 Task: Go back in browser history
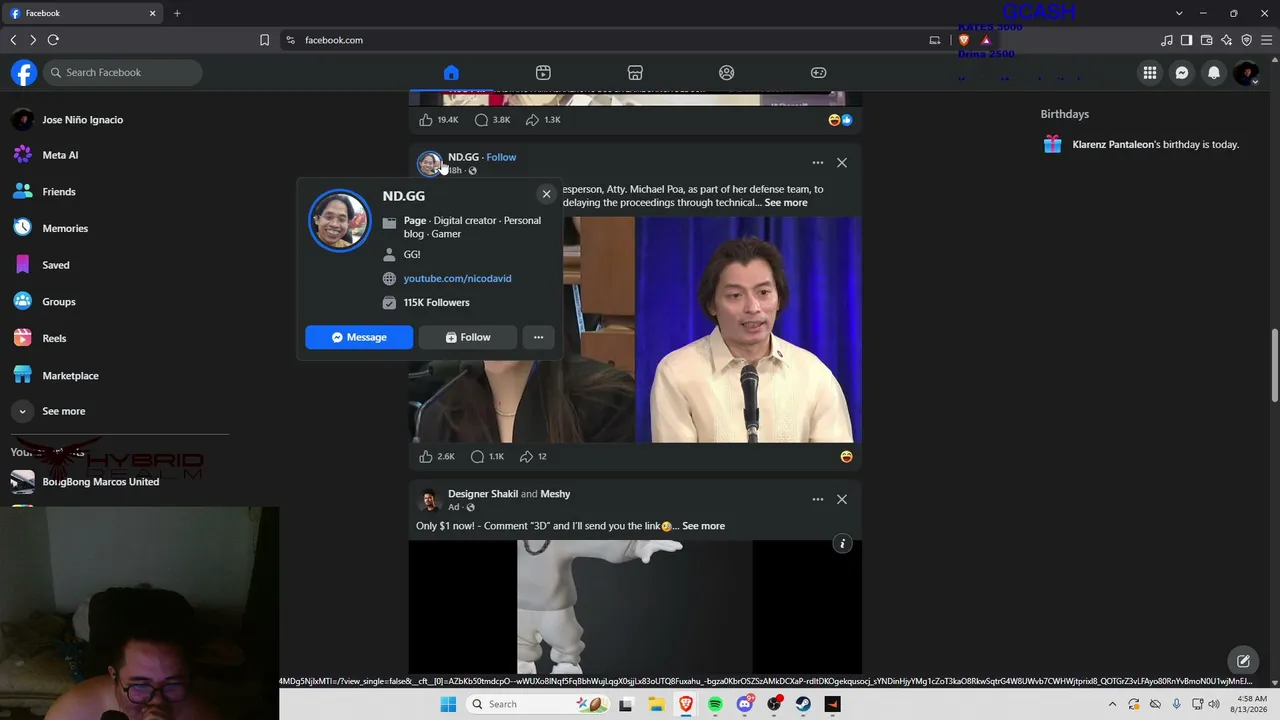(x=13, y=40)
